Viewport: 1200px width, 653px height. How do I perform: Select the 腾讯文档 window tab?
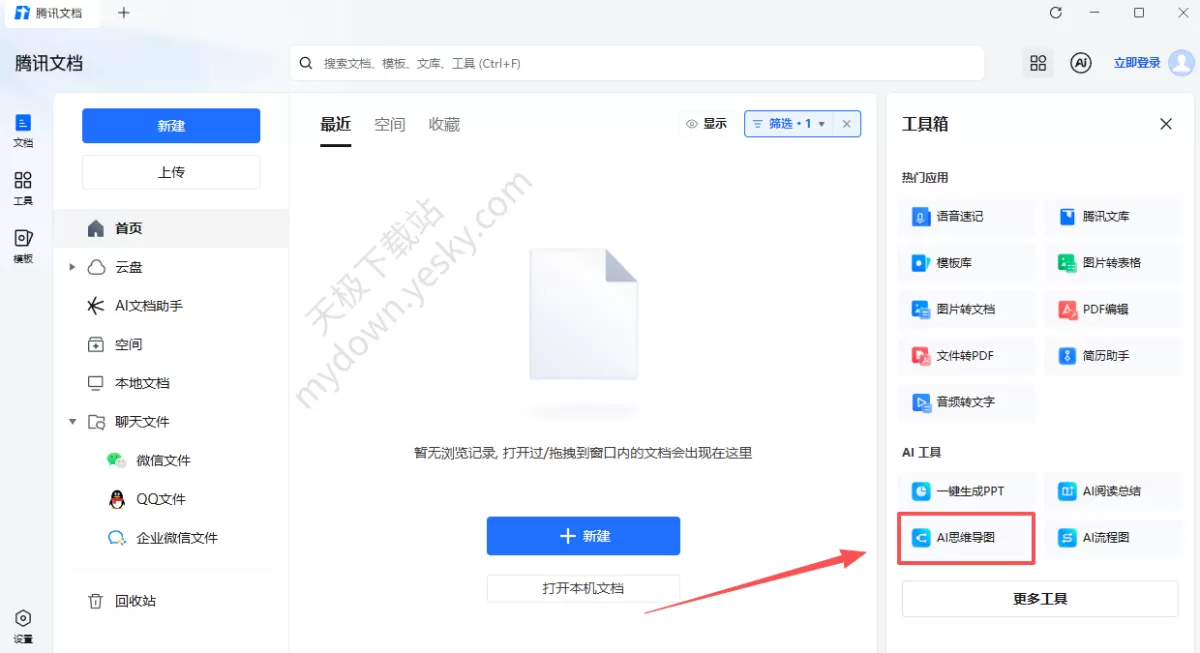[x=52, y=13]
